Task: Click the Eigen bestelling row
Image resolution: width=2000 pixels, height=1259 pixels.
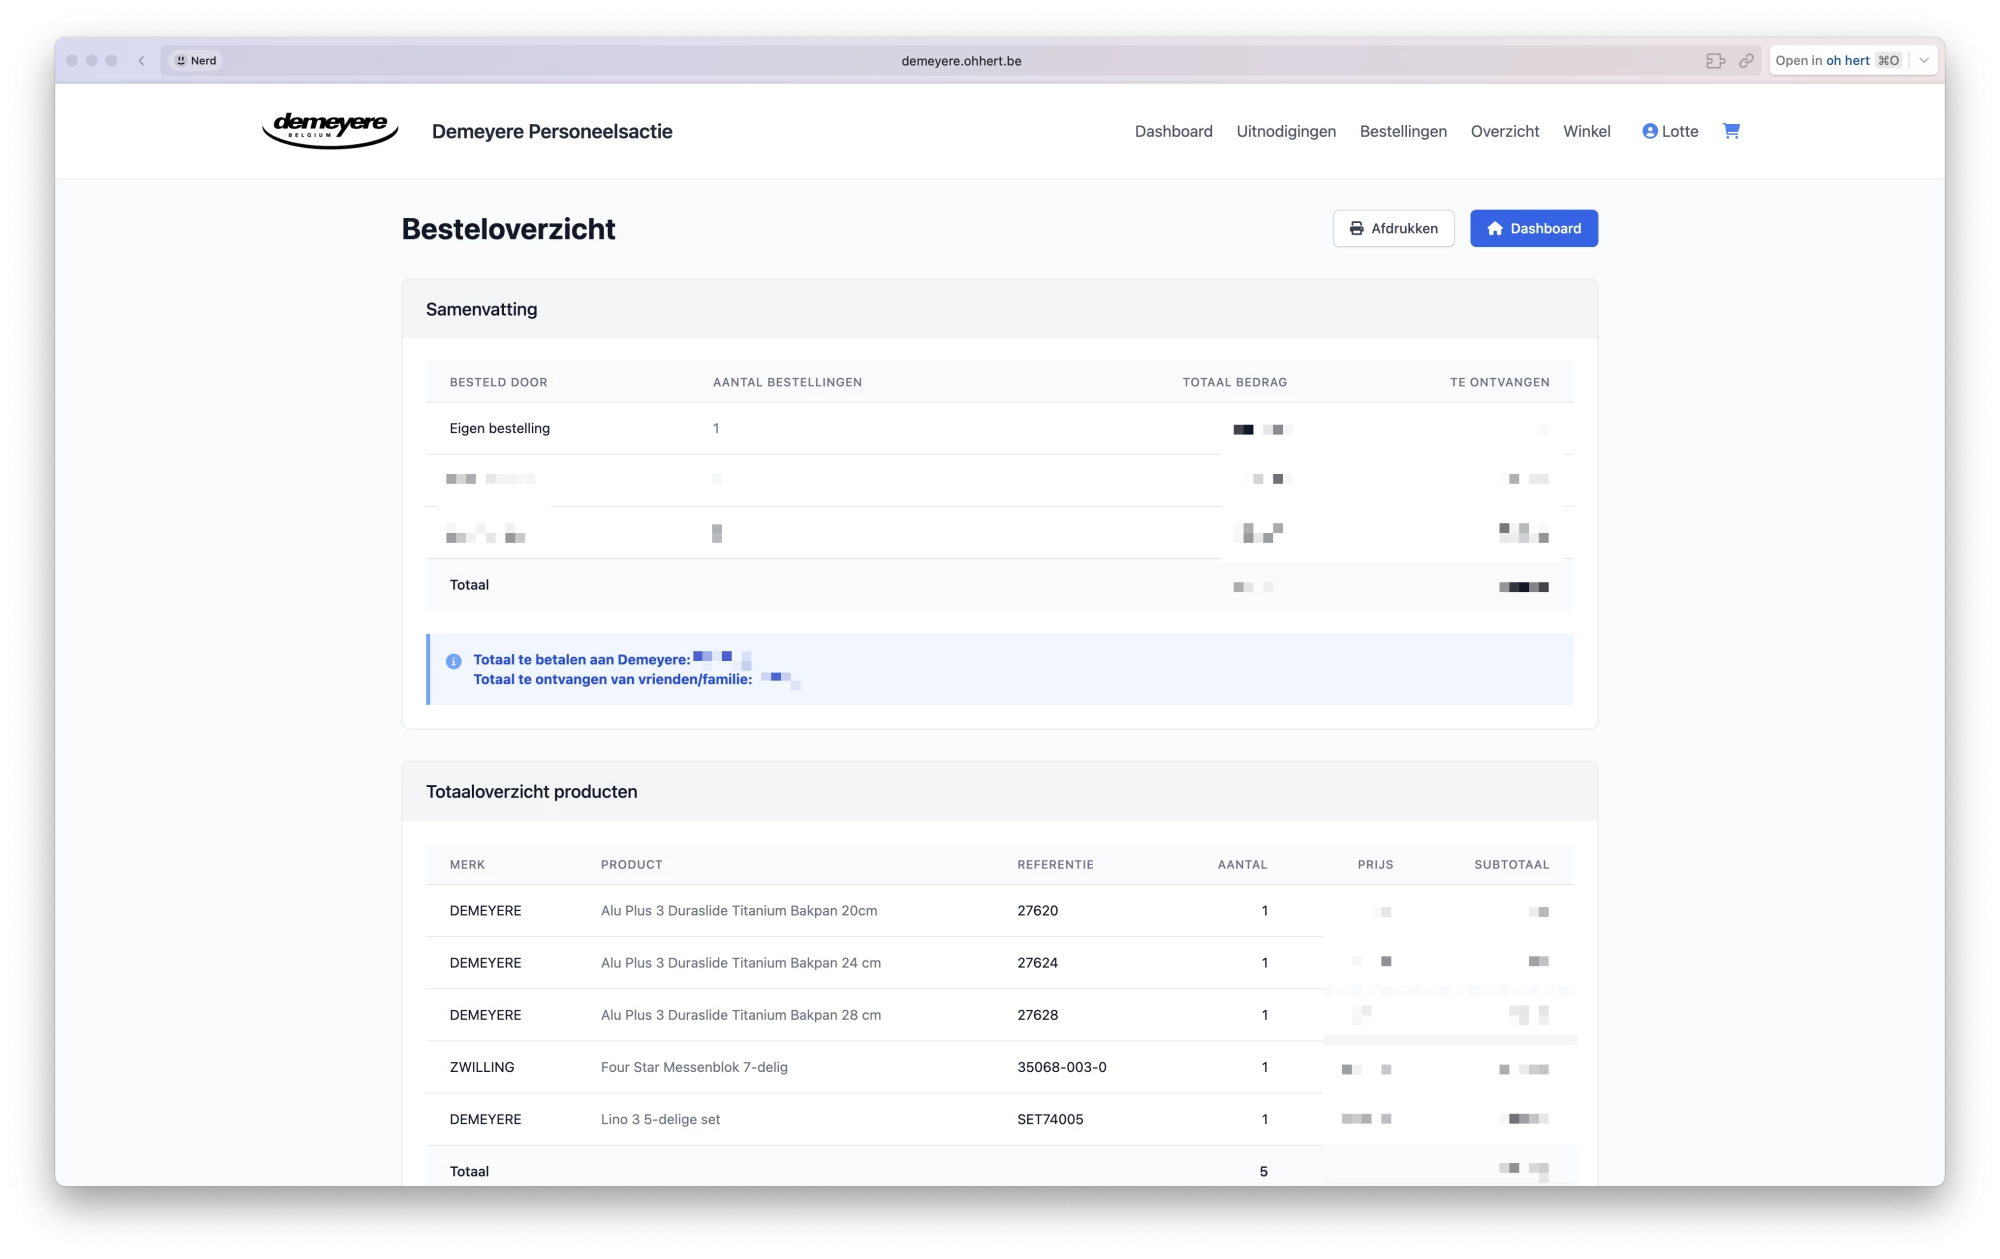Action: pos(499,428)
